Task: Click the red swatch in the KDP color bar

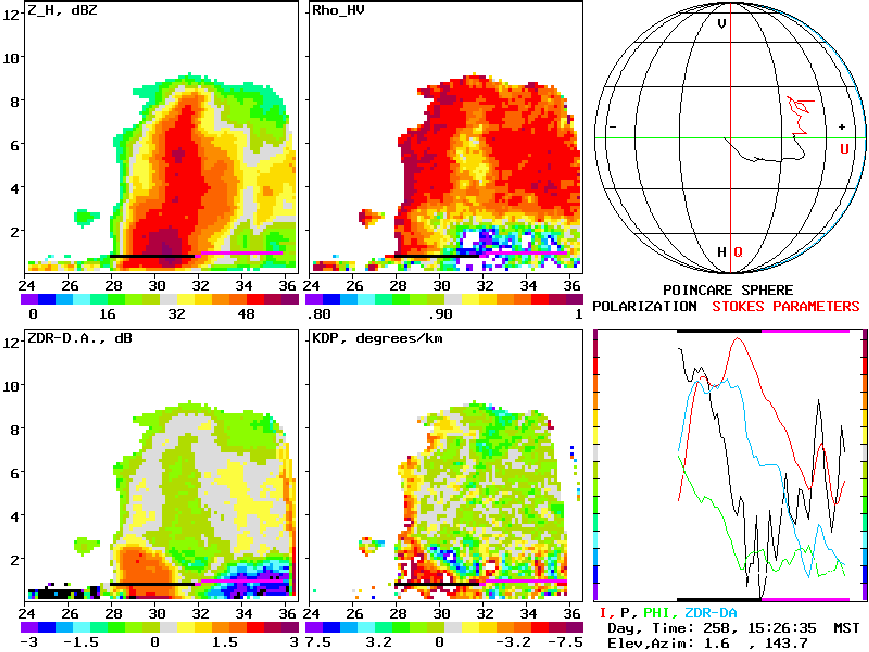Action: pyautogui.click(x=540, y=628)
